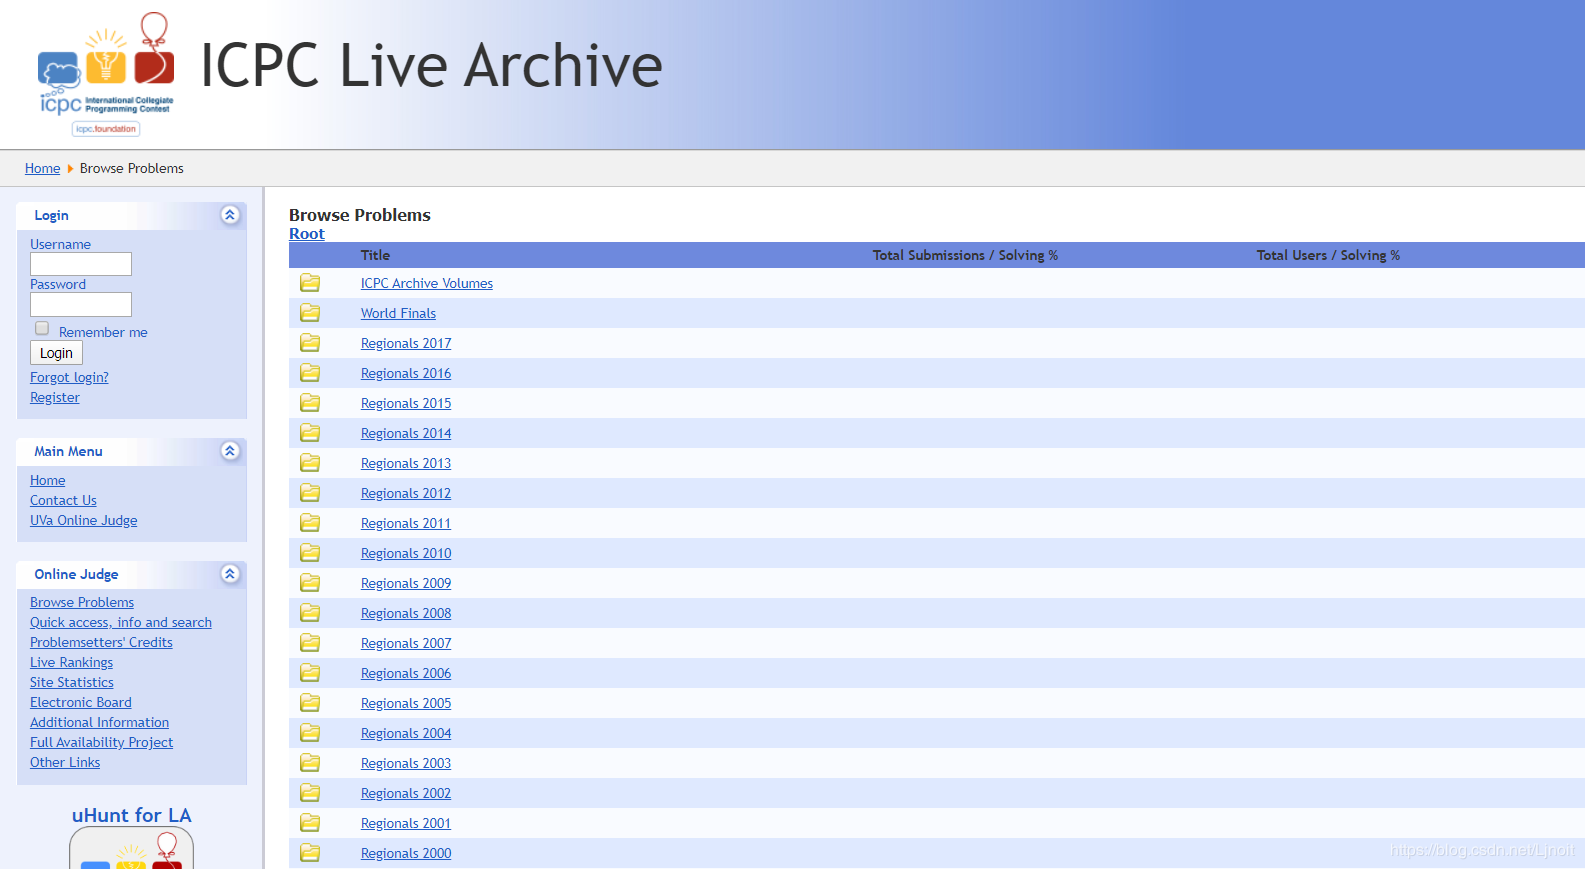Viewport: 1585px width, 869px height.
Task: Click the Password input field
Action: tap(81, 304)
